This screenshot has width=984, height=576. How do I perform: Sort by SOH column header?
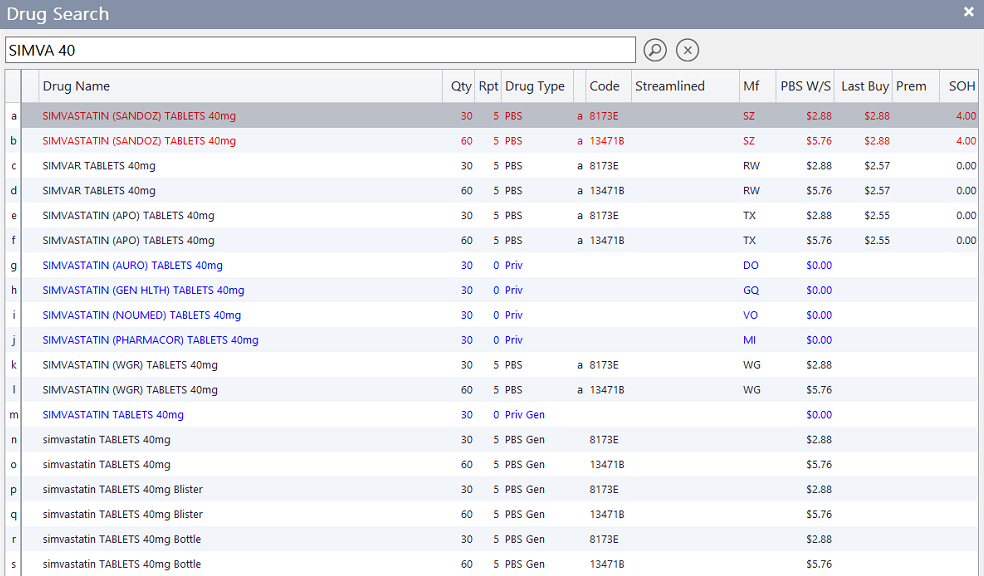coord(961,86)
